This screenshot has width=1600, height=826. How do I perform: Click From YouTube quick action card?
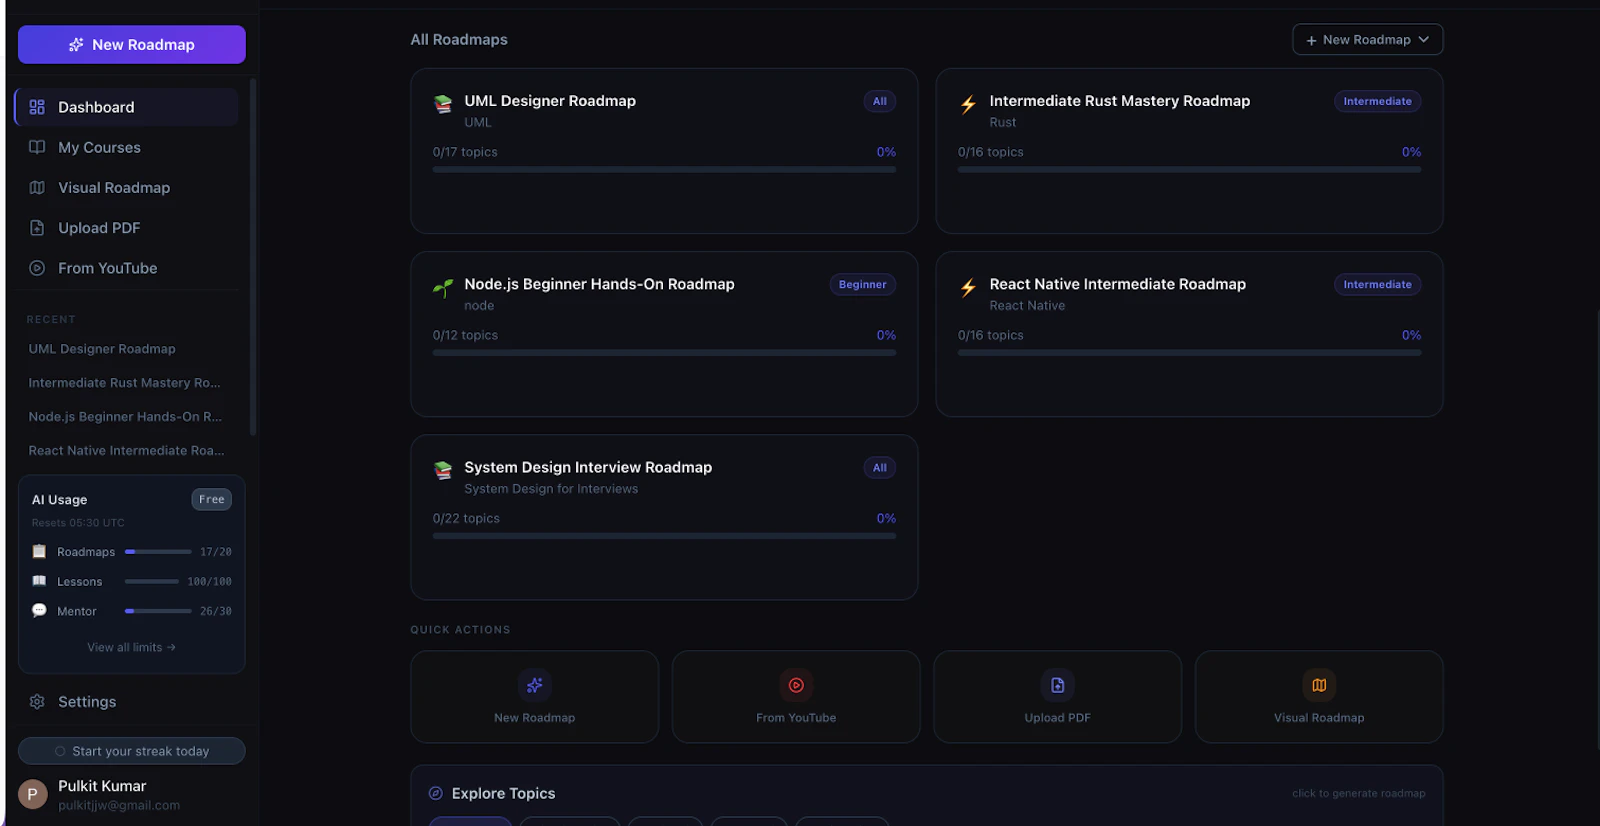[796, 697]
